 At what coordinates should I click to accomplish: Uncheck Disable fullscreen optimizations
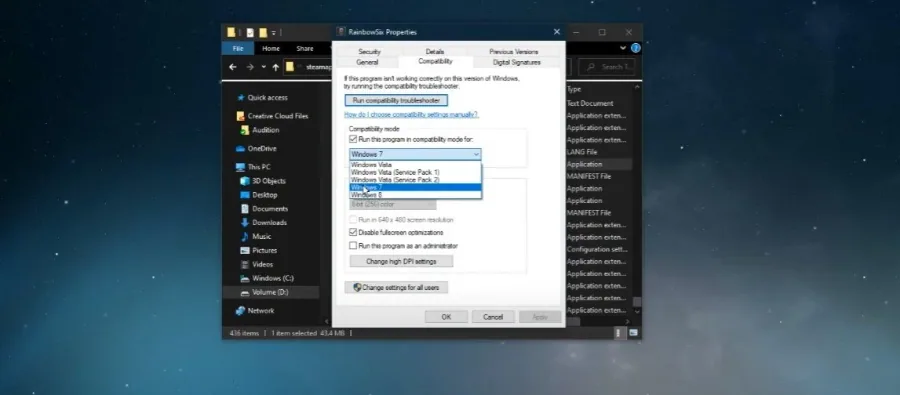pos(353,233)
